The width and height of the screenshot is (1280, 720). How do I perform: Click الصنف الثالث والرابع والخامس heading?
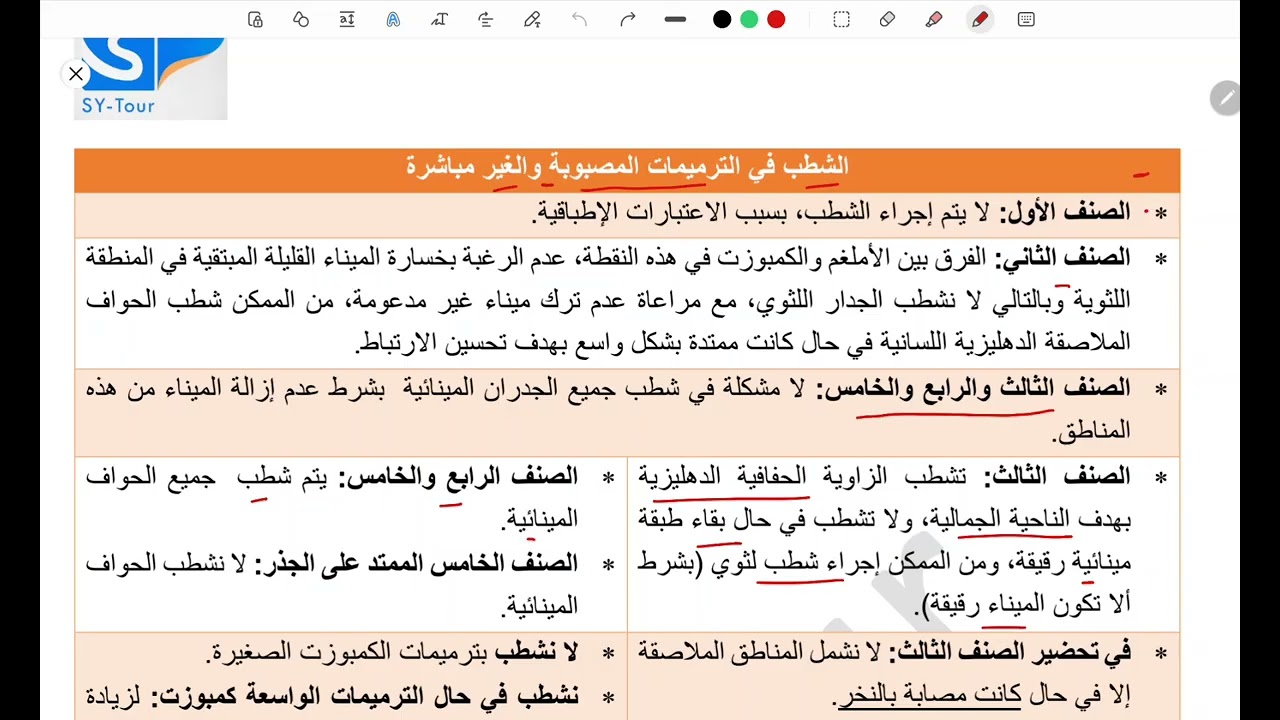pyautogui.click(x=973, y=388)
